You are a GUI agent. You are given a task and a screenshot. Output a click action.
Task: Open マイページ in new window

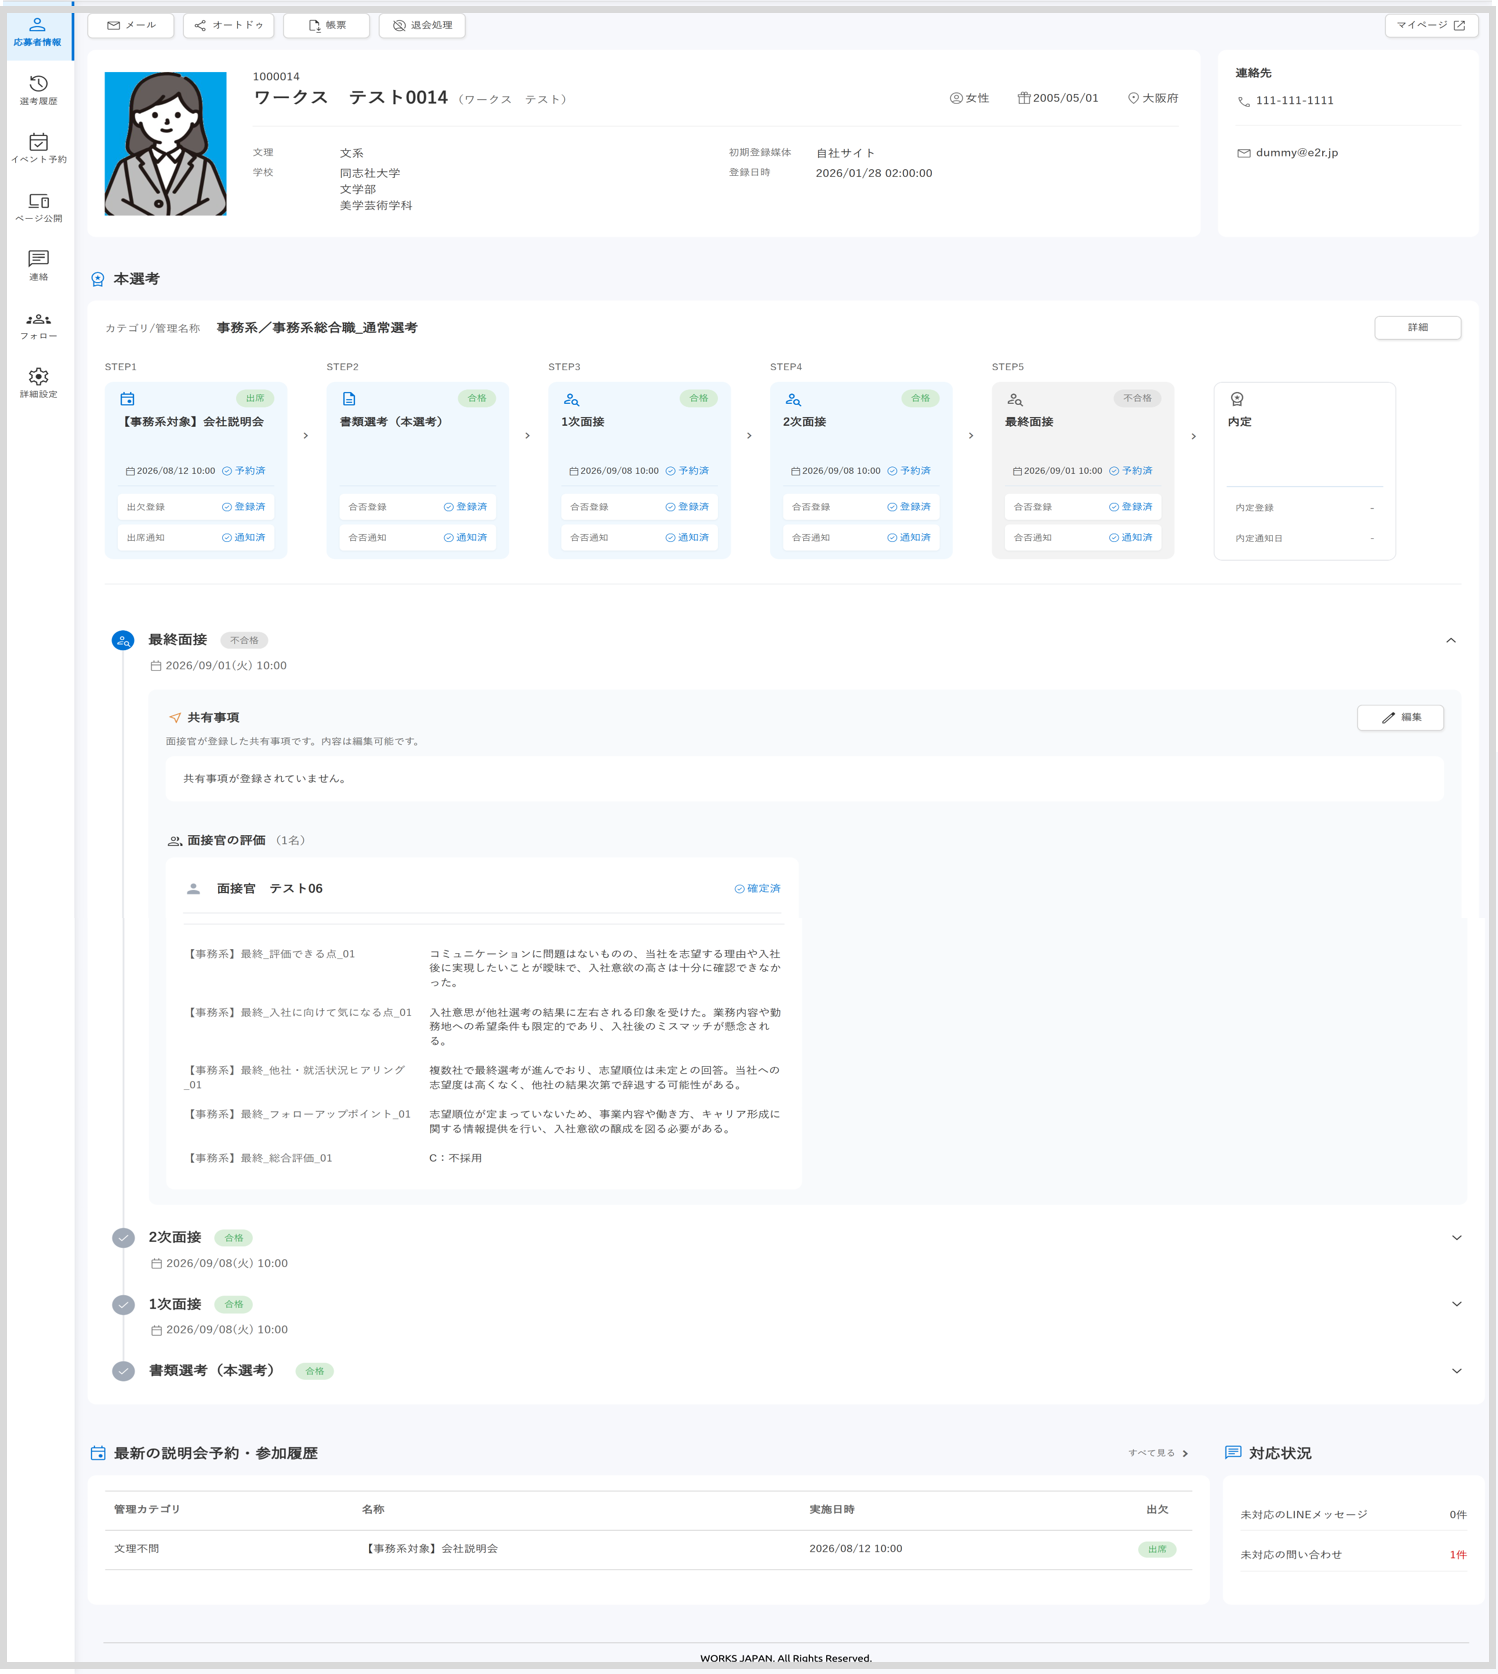point(1431,25)
